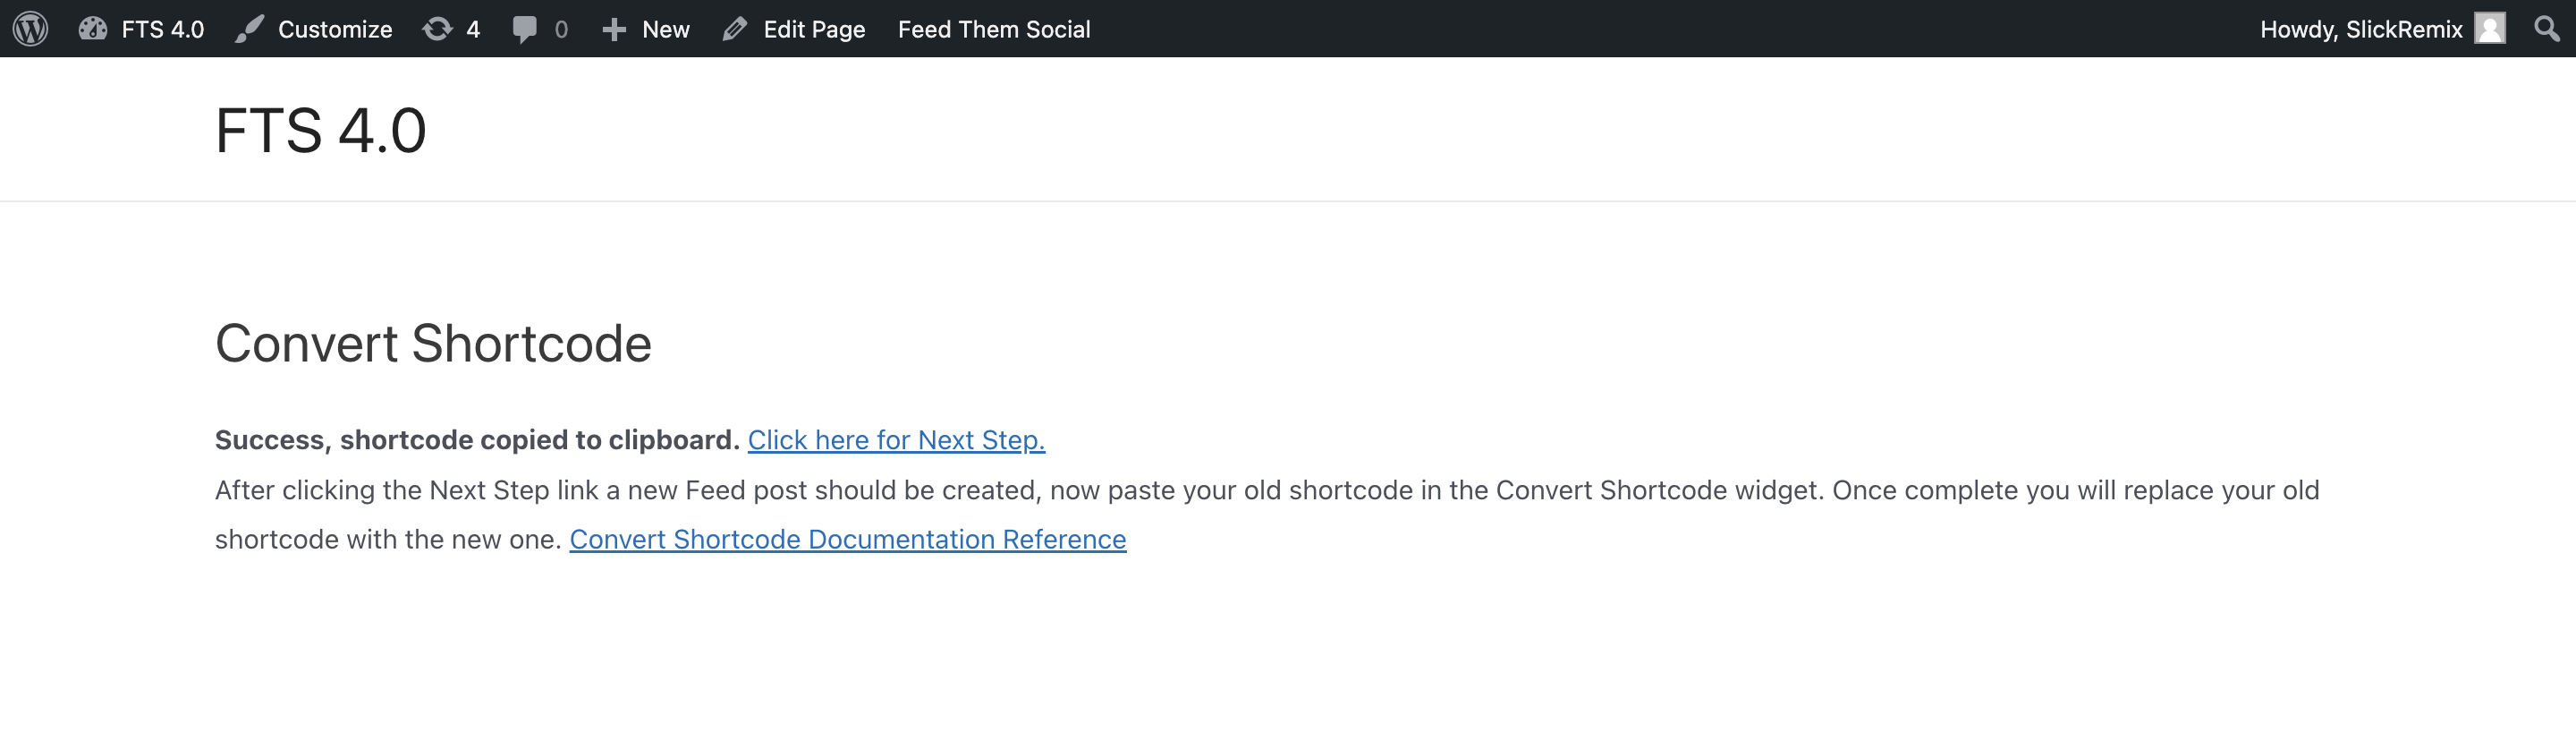Click the pending updates count 4
Viewport: 2576px width, 732px height.
coord(473,29)
